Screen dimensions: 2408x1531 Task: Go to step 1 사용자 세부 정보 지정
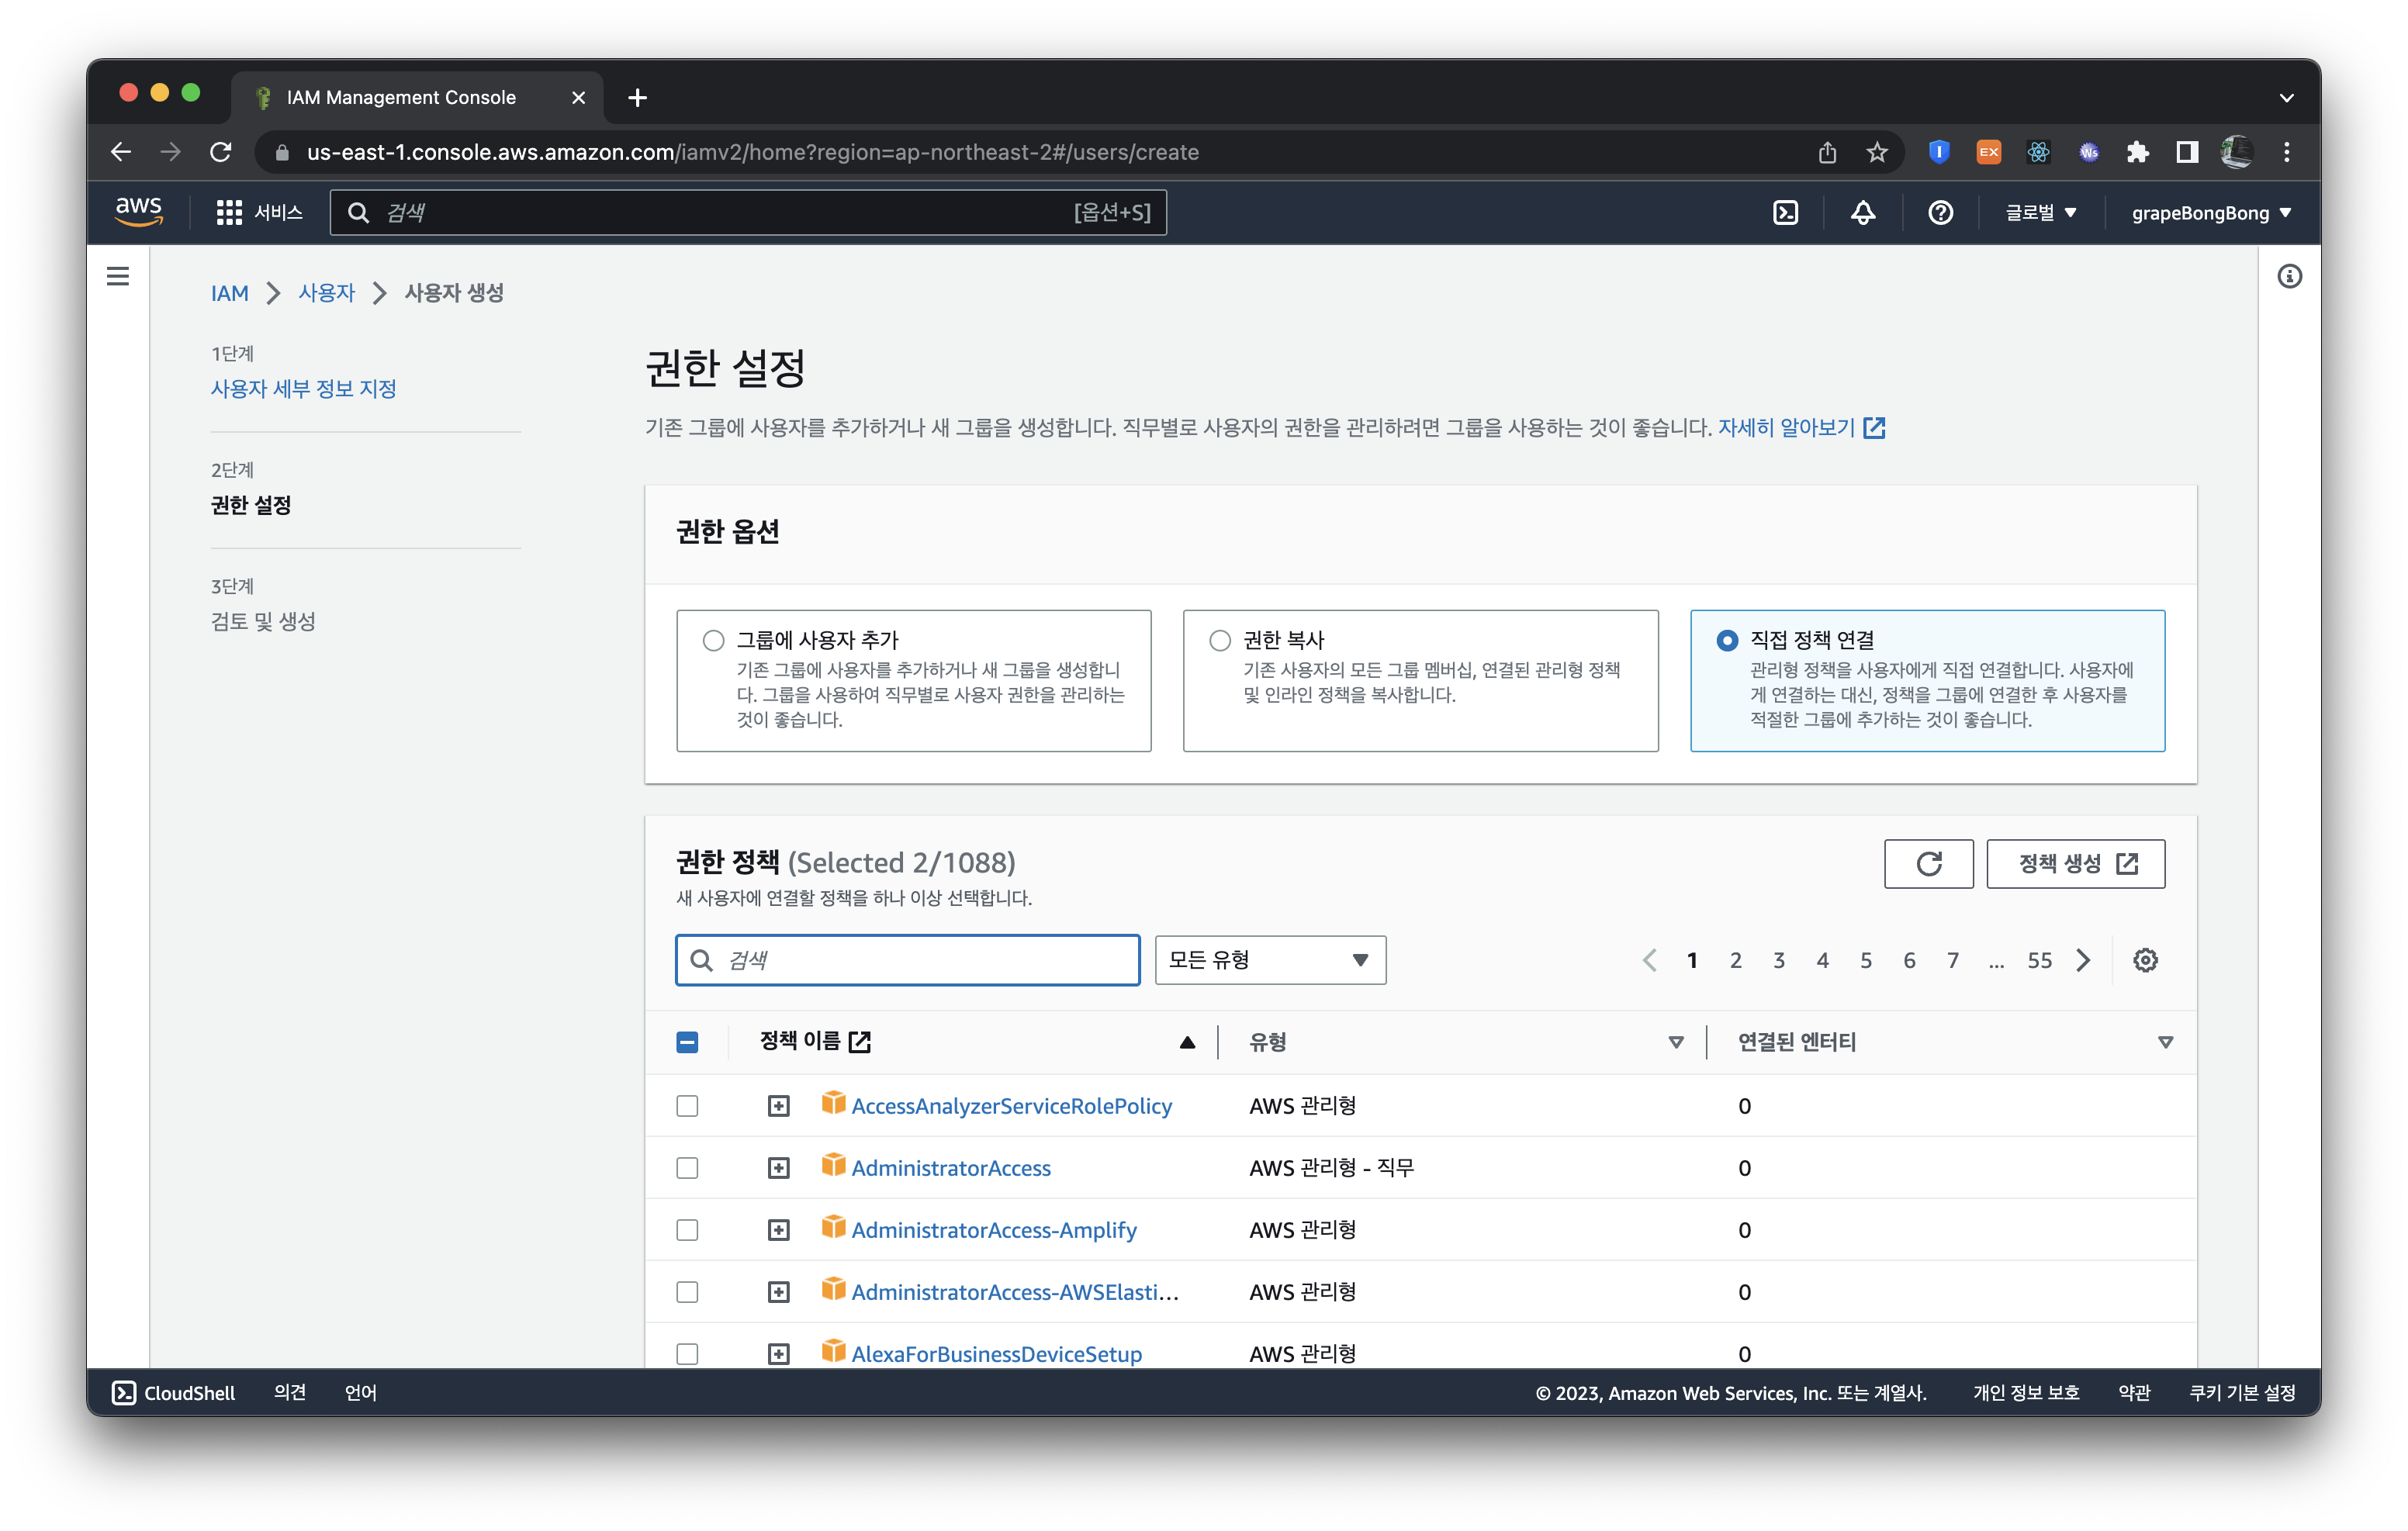click(303, 389)
